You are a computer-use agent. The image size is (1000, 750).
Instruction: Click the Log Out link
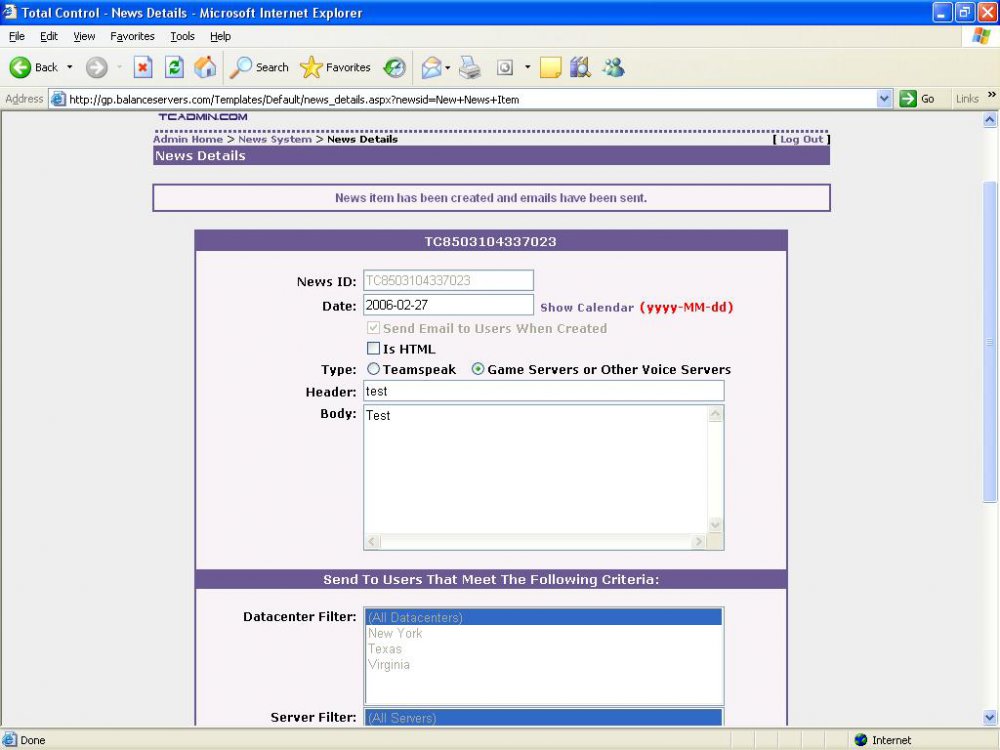(801, 139)
